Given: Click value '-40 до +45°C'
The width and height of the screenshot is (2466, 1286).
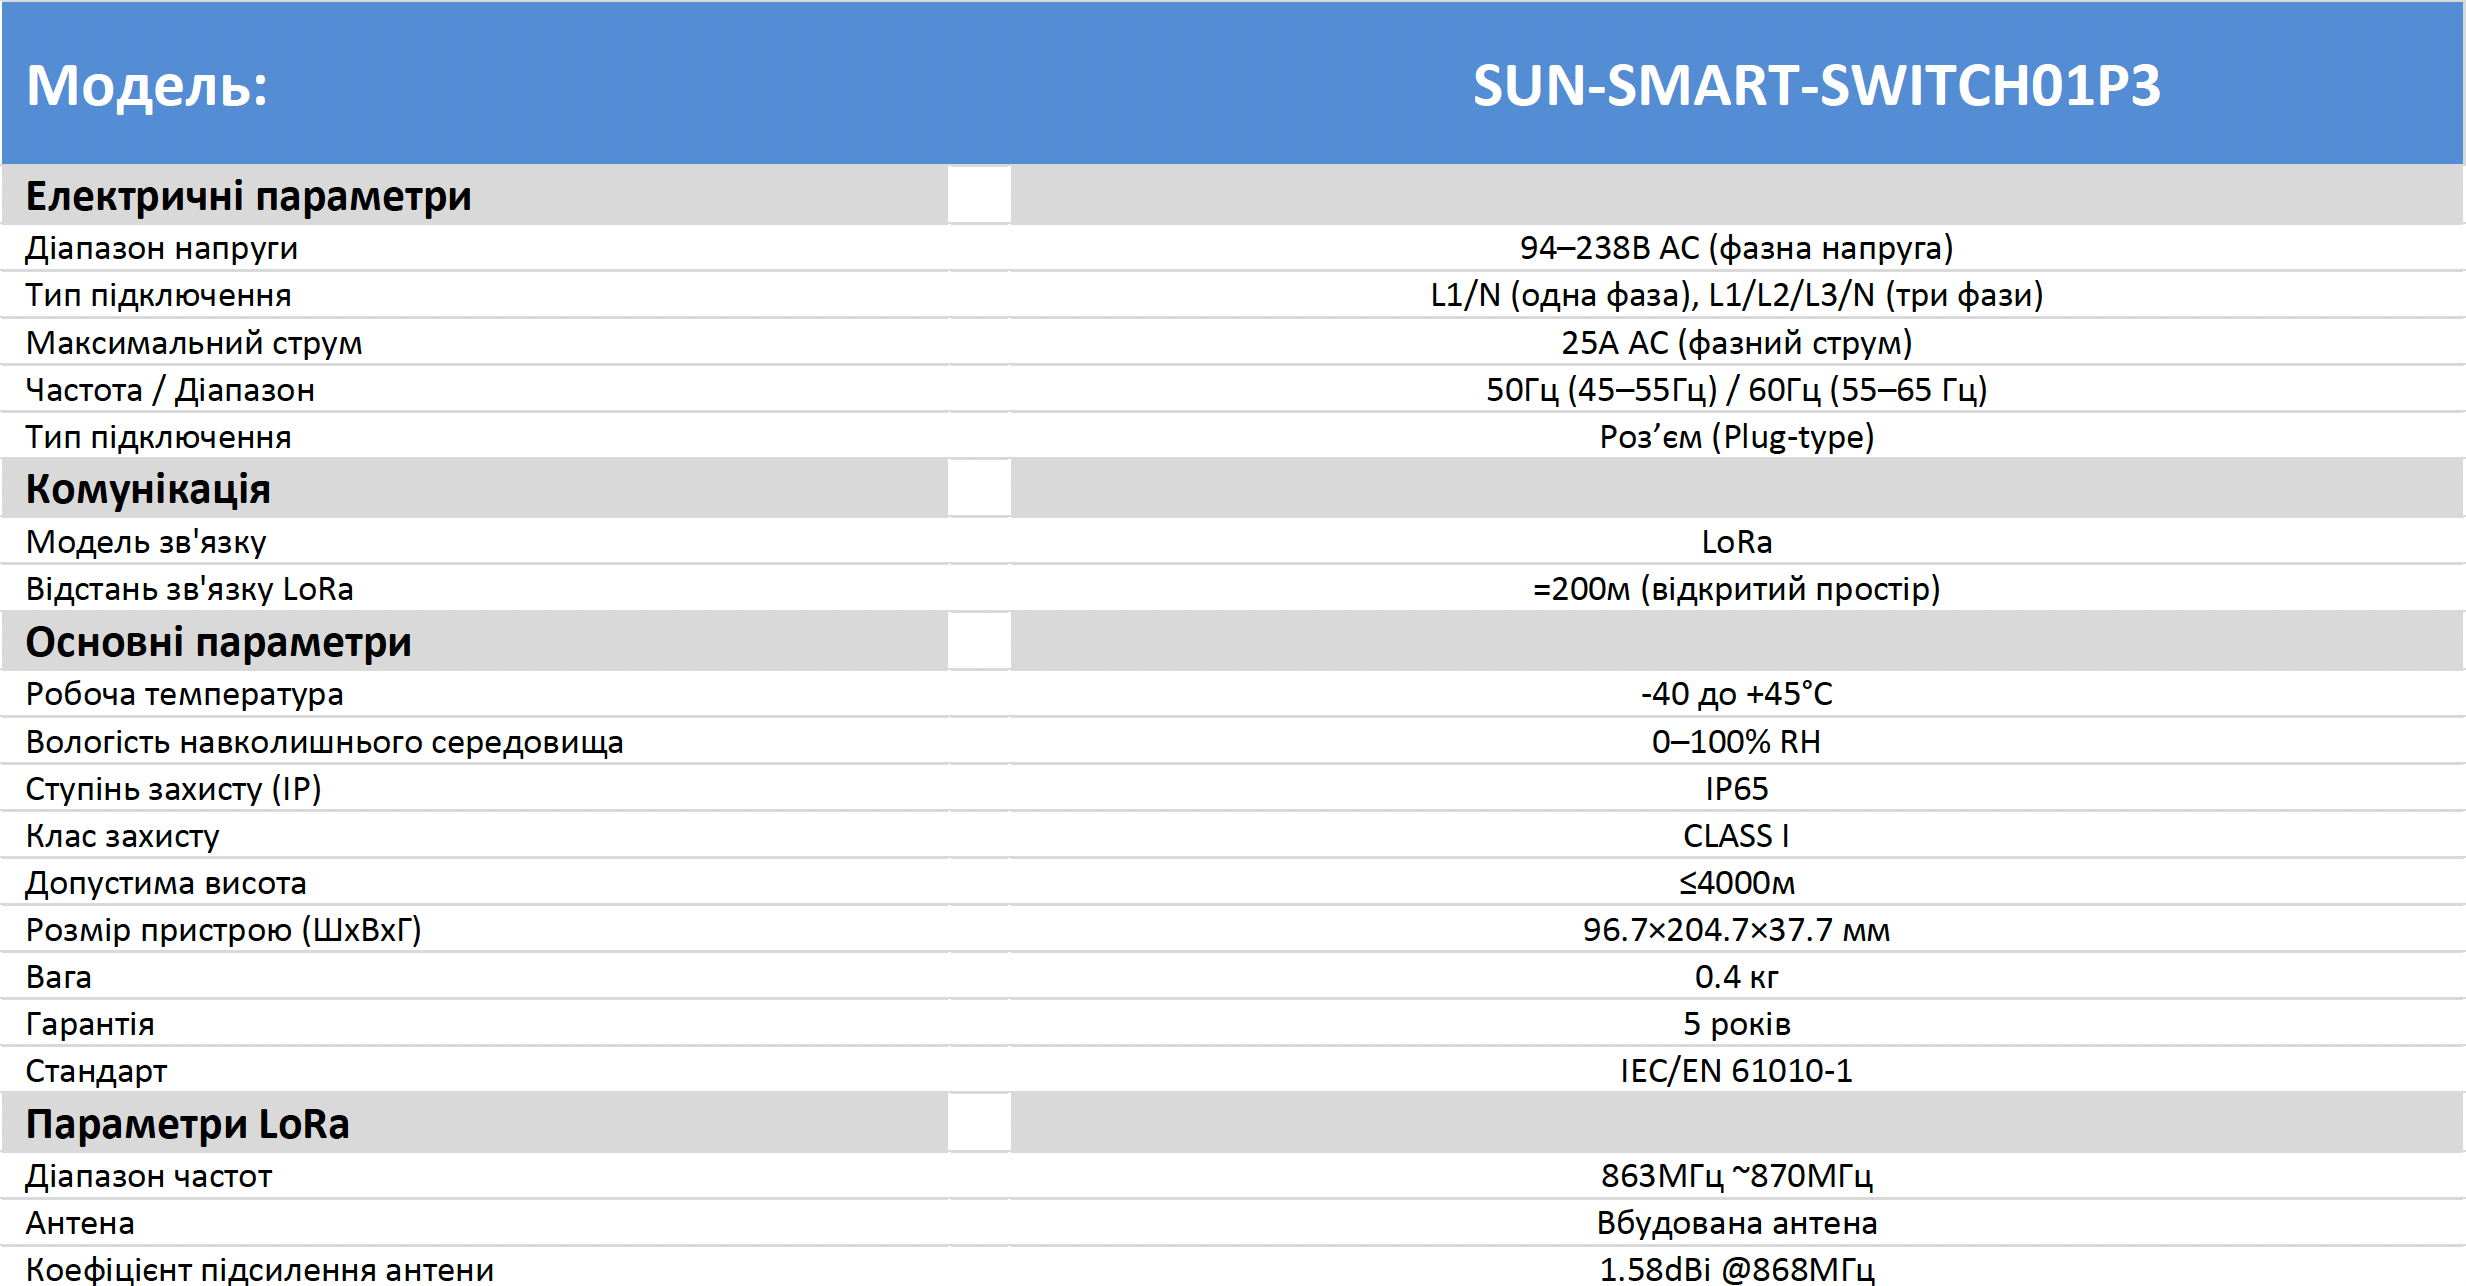Looking at the screenshot, I should [1736, 694].
